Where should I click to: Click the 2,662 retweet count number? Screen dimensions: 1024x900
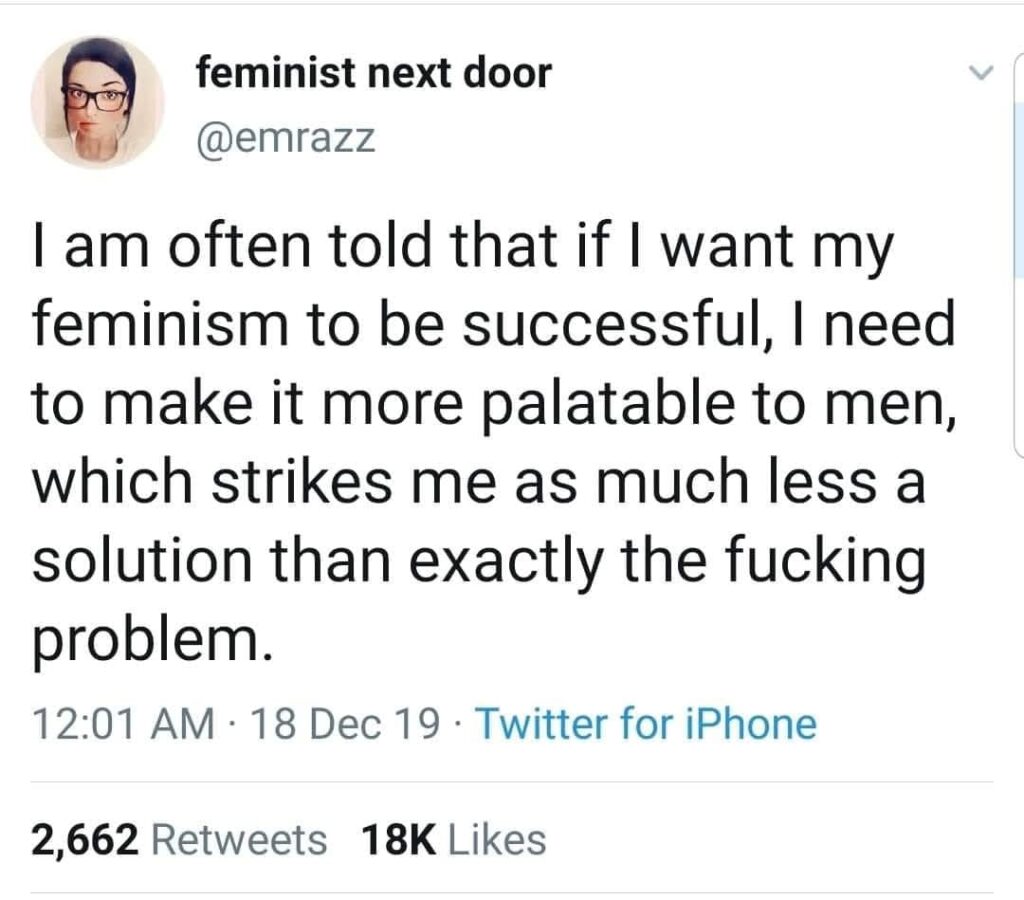coord(84,839)
